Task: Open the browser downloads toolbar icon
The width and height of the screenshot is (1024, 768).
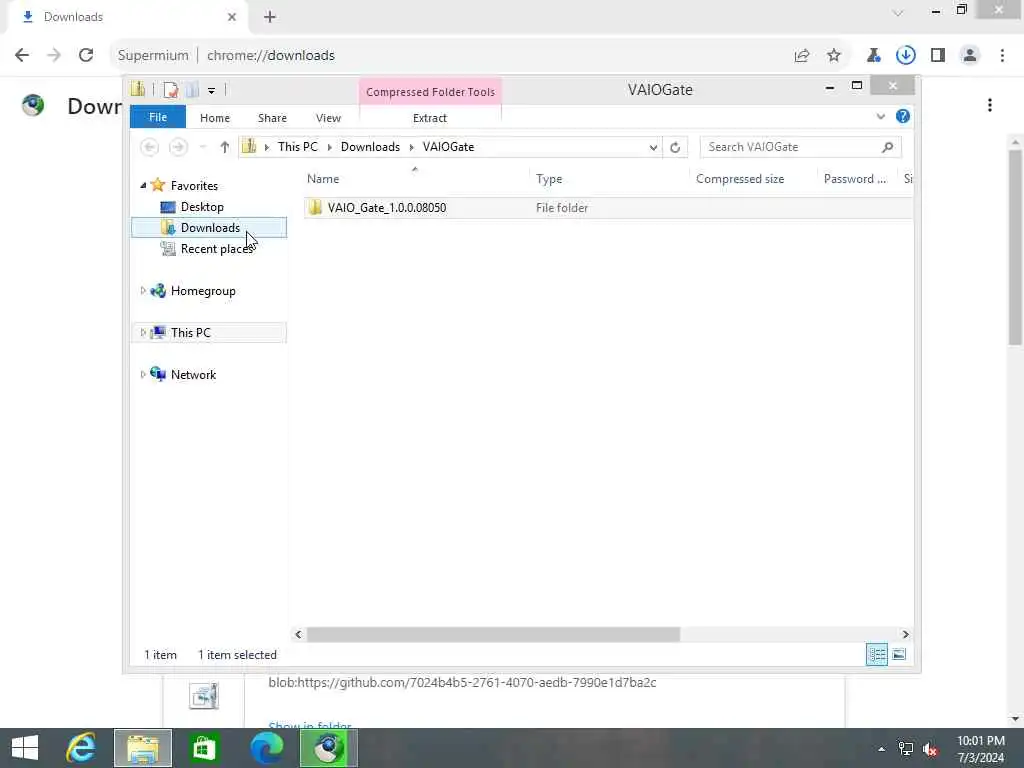Action: point(906,56)
